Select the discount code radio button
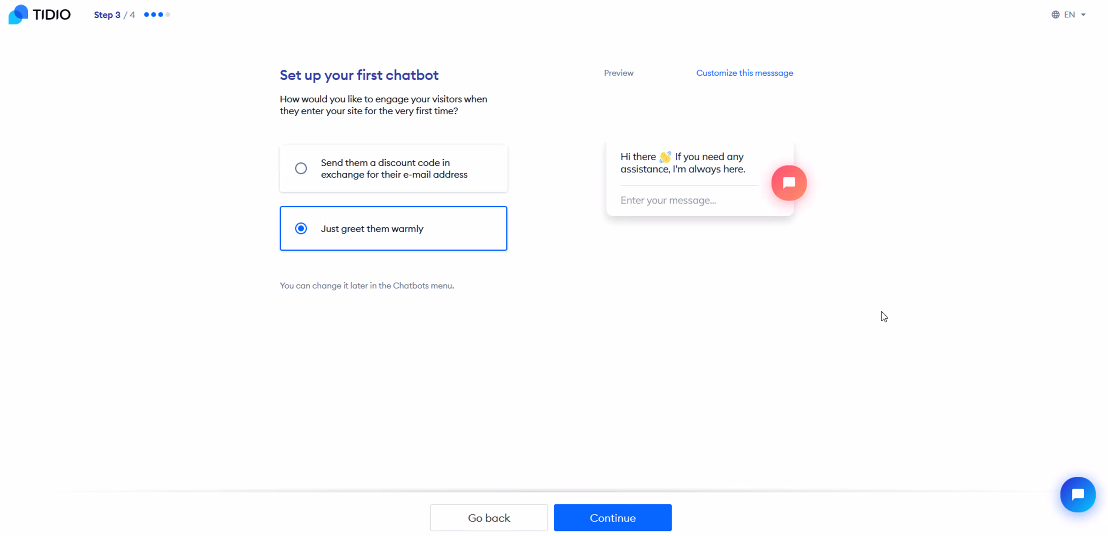Screen dimensions: 1108x536 point(301,169)
